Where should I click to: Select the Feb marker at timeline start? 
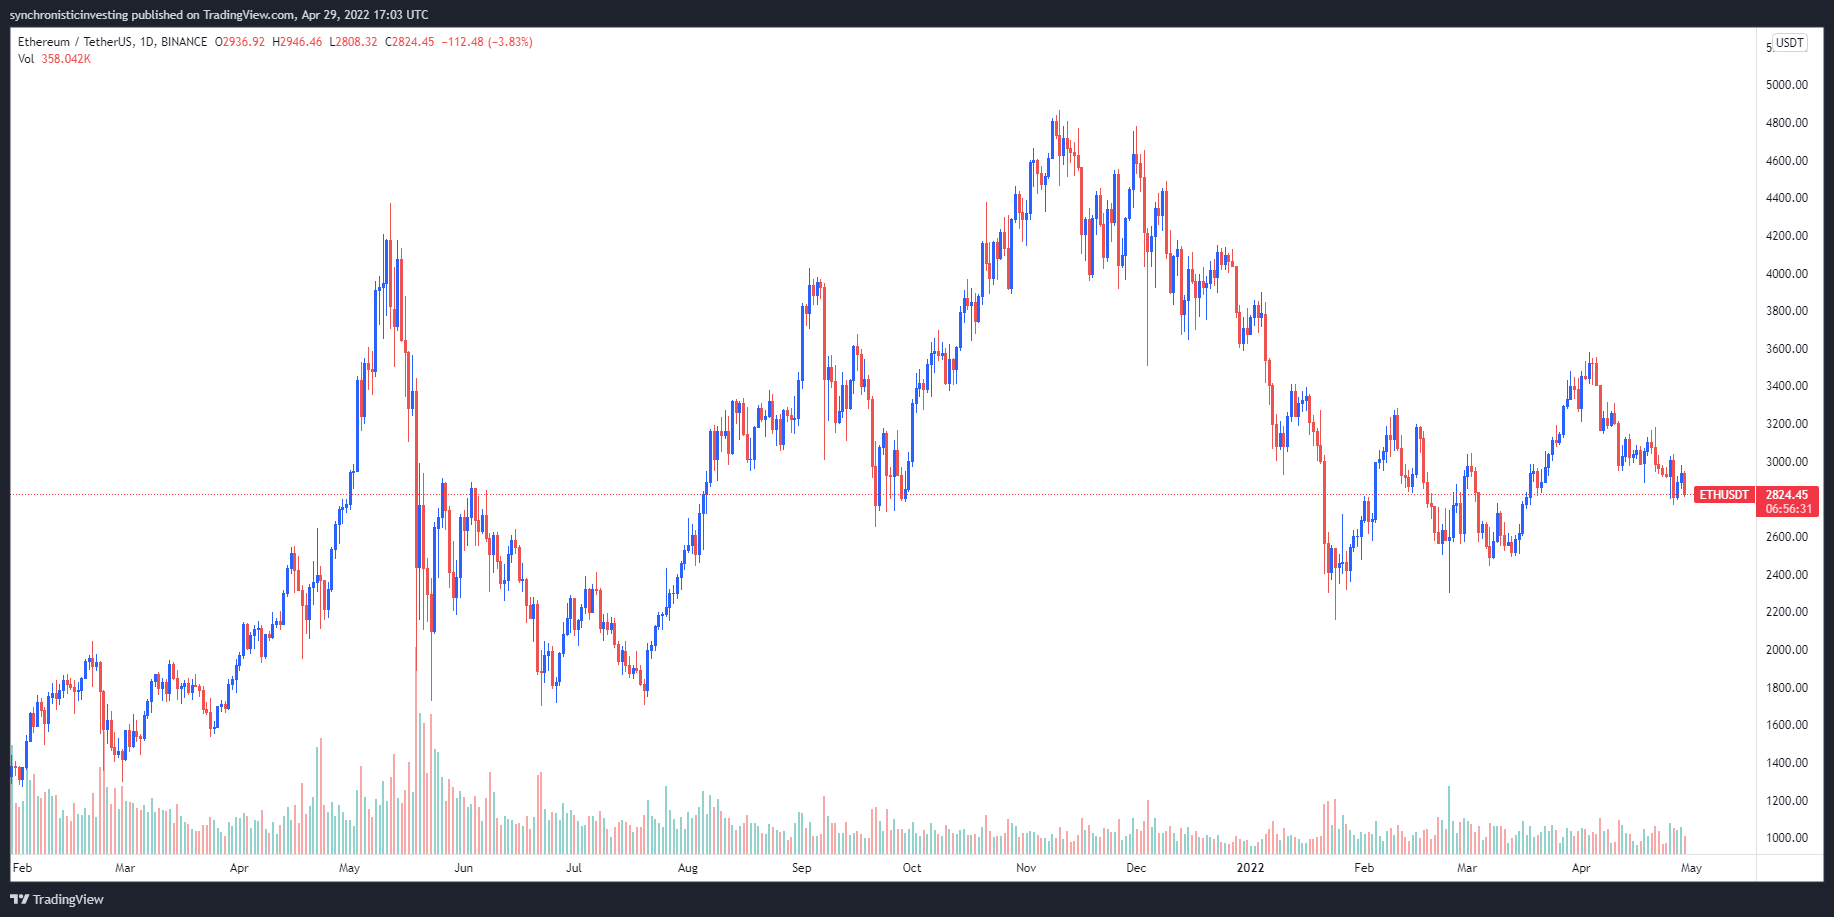tap(22, 868)
